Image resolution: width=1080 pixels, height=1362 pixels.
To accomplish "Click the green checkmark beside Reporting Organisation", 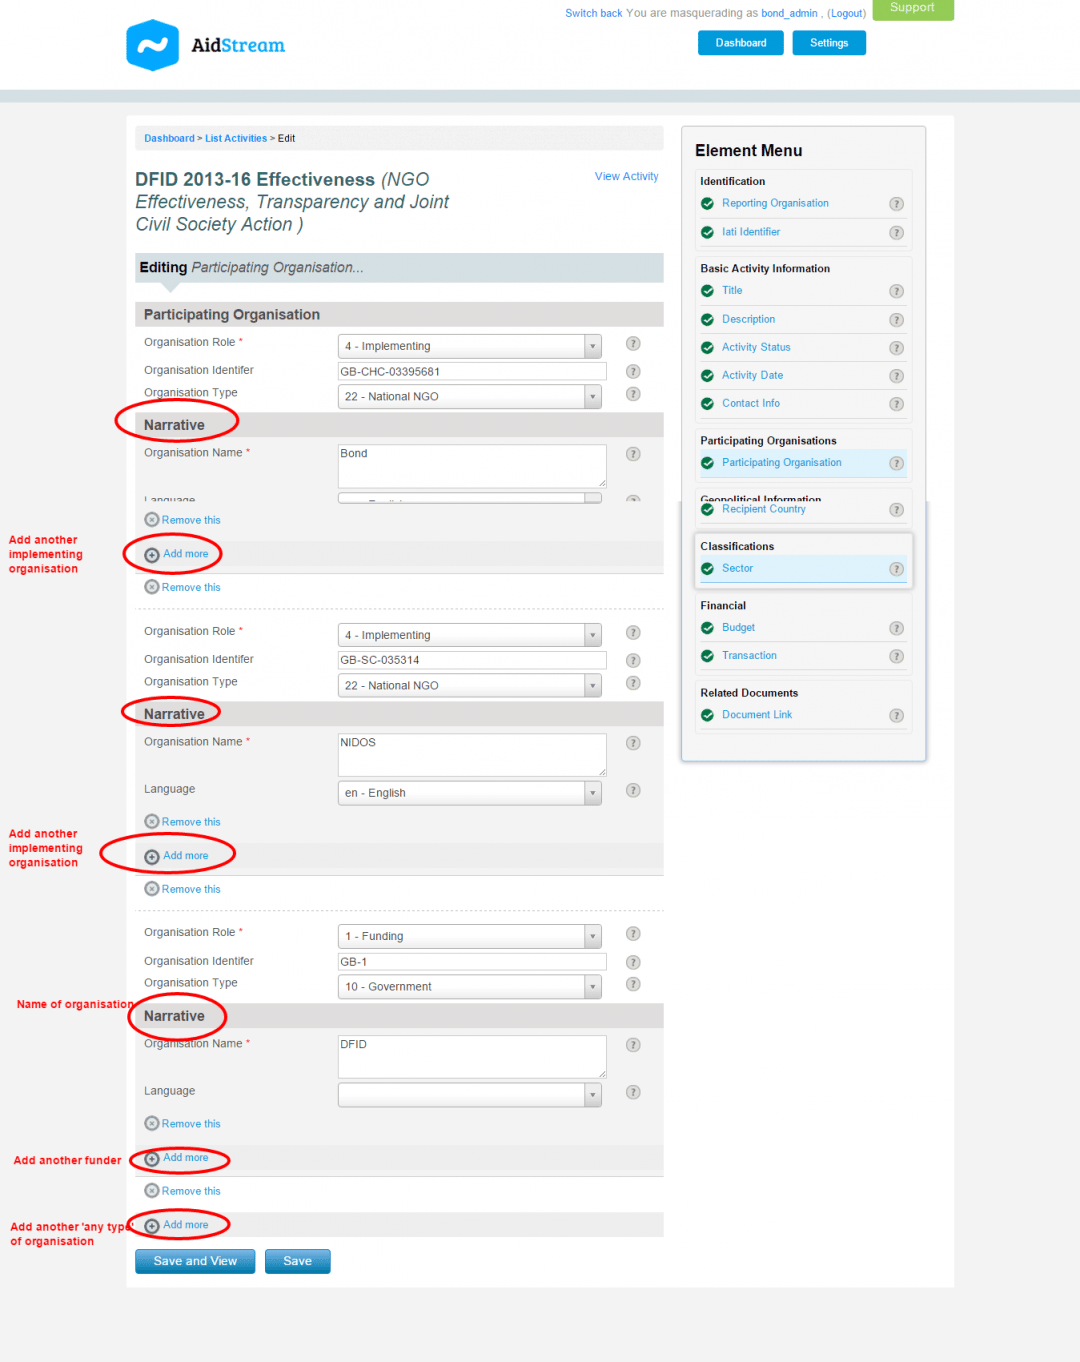I will [707, 203].
